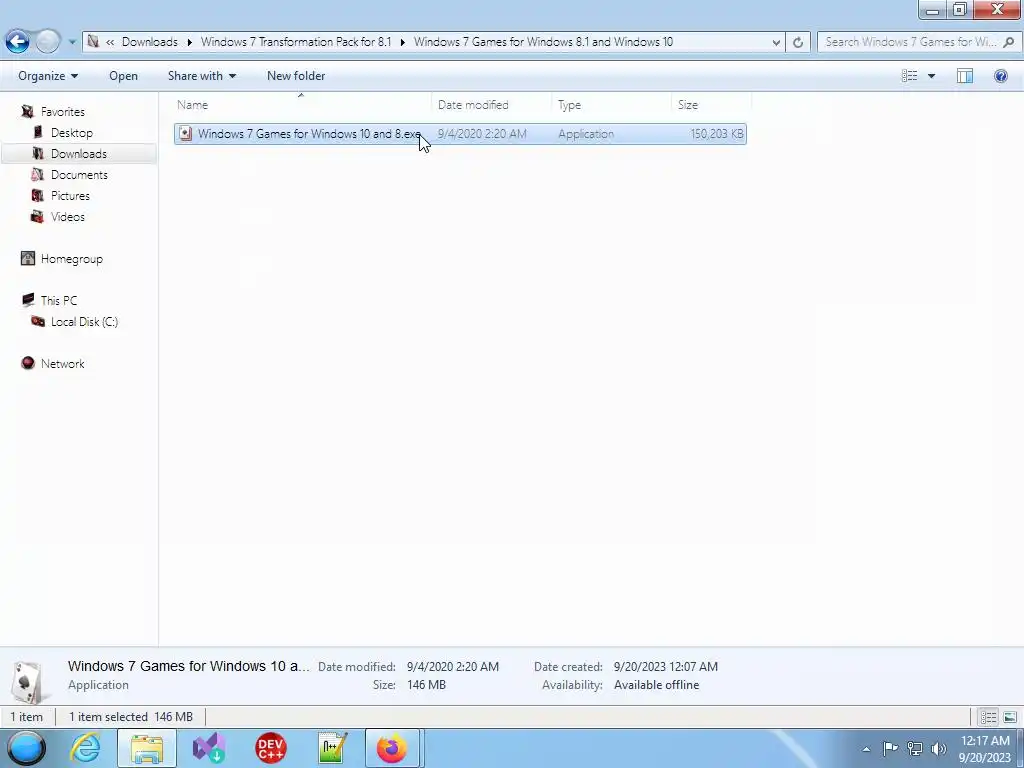Click the large playing card icon in details pane
Screen dimensions: 1024x768
pyautogui.click(x=27, y=680)
